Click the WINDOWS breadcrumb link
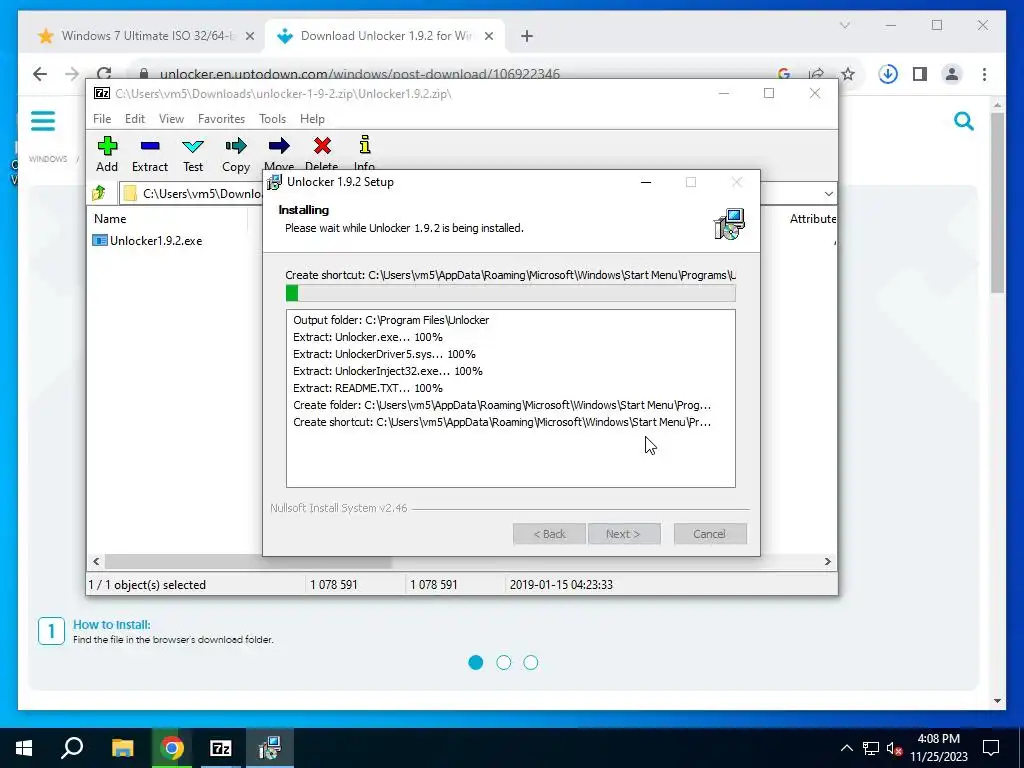This screenshot has width=1024, height=768. click(48, 159)
